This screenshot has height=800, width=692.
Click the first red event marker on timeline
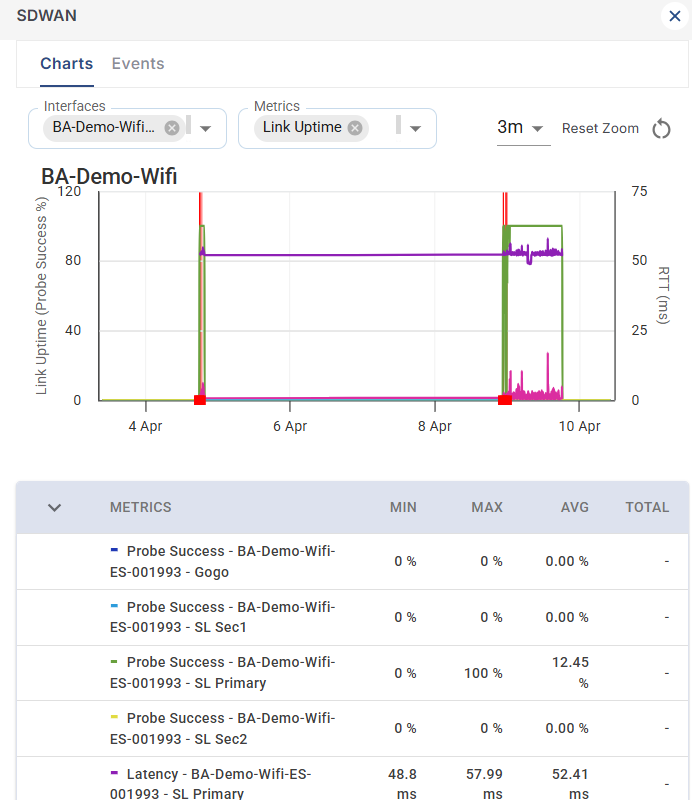coord(200,400)
